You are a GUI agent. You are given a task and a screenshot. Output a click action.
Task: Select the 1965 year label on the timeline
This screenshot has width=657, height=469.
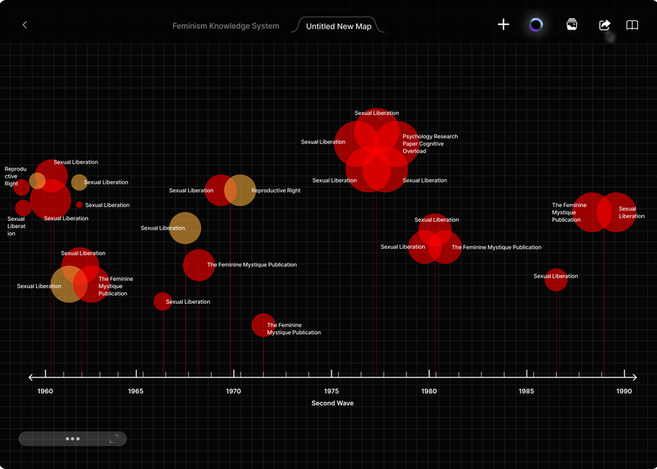pyautogui.click(x=136, y=391)
